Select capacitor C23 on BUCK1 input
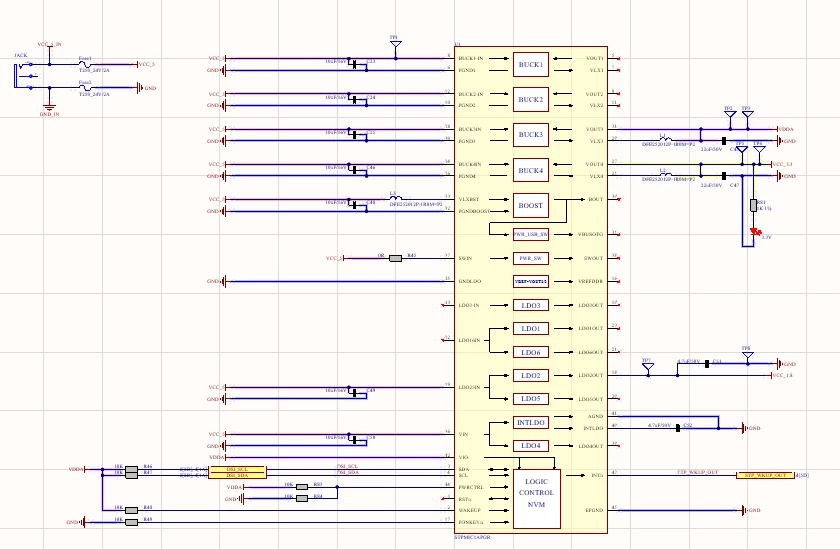840x549 pixels. tap(354, 64)
